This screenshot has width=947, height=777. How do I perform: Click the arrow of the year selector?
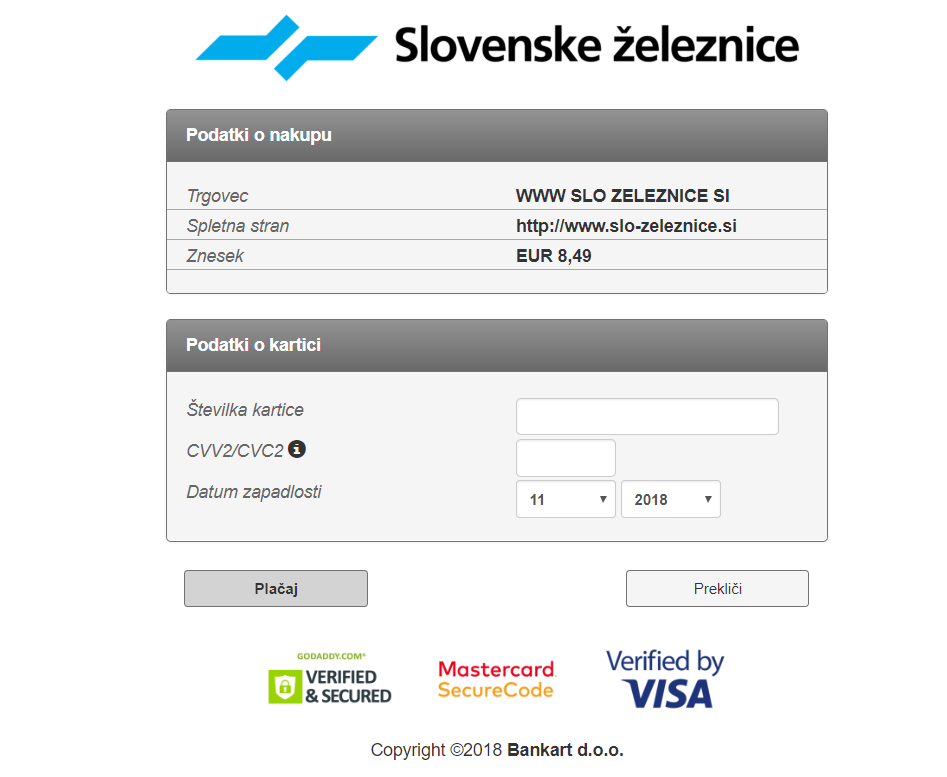[708, 499]
